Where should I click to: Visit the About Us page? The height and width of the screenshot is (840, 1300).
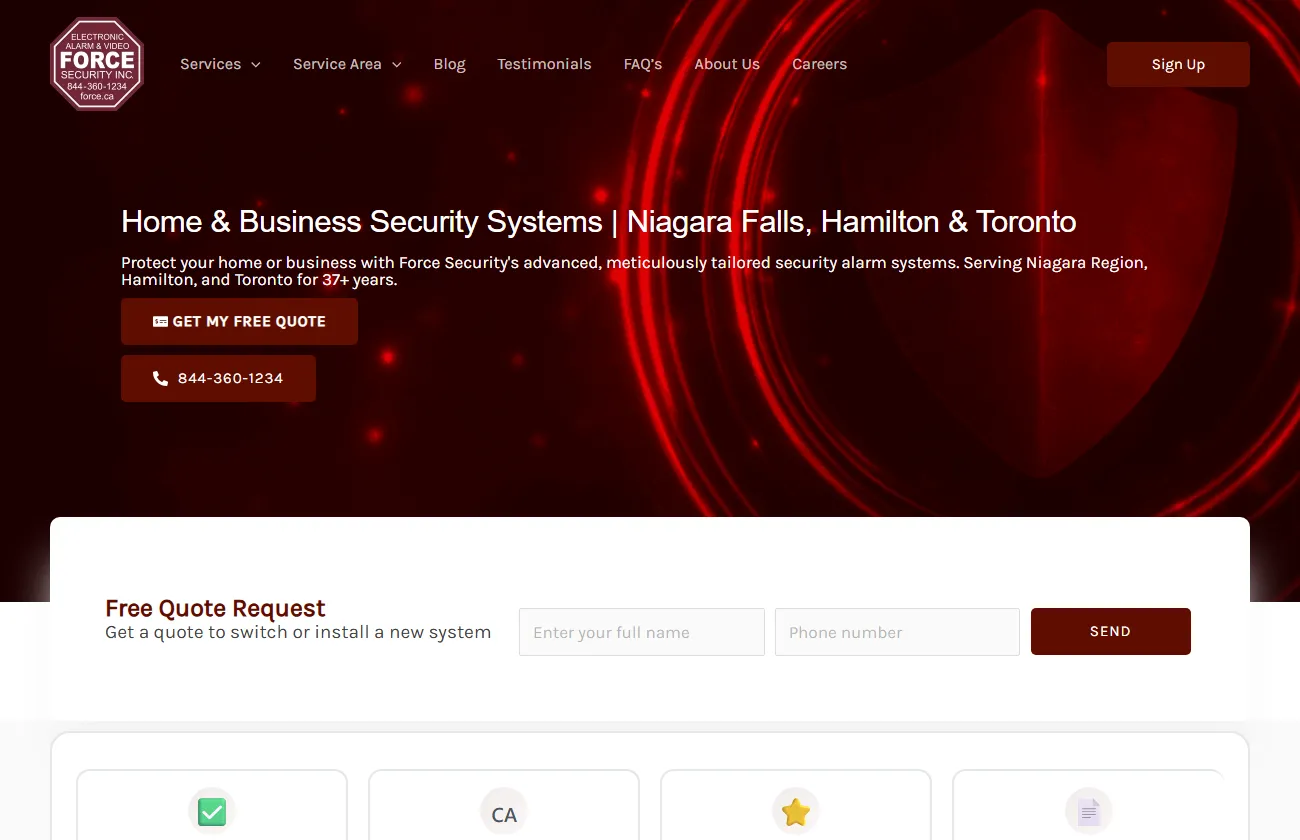(727, 64)
